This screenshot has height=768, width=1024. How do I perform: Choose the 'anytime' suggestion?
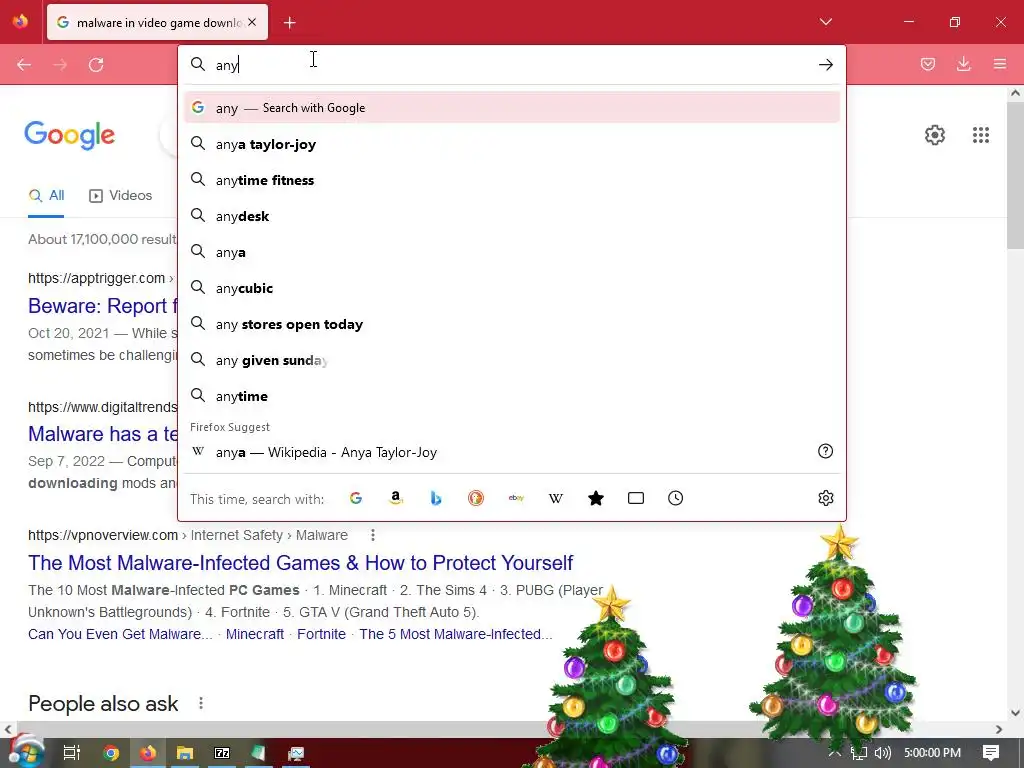point(512,396)
